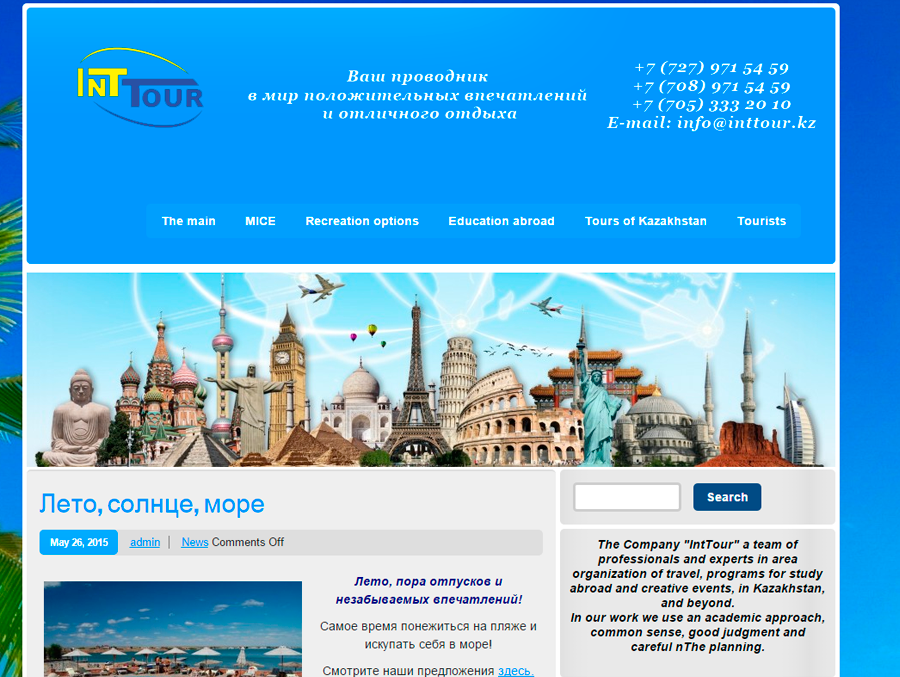Click the Search button
The image size is (900, 677).
727,497
